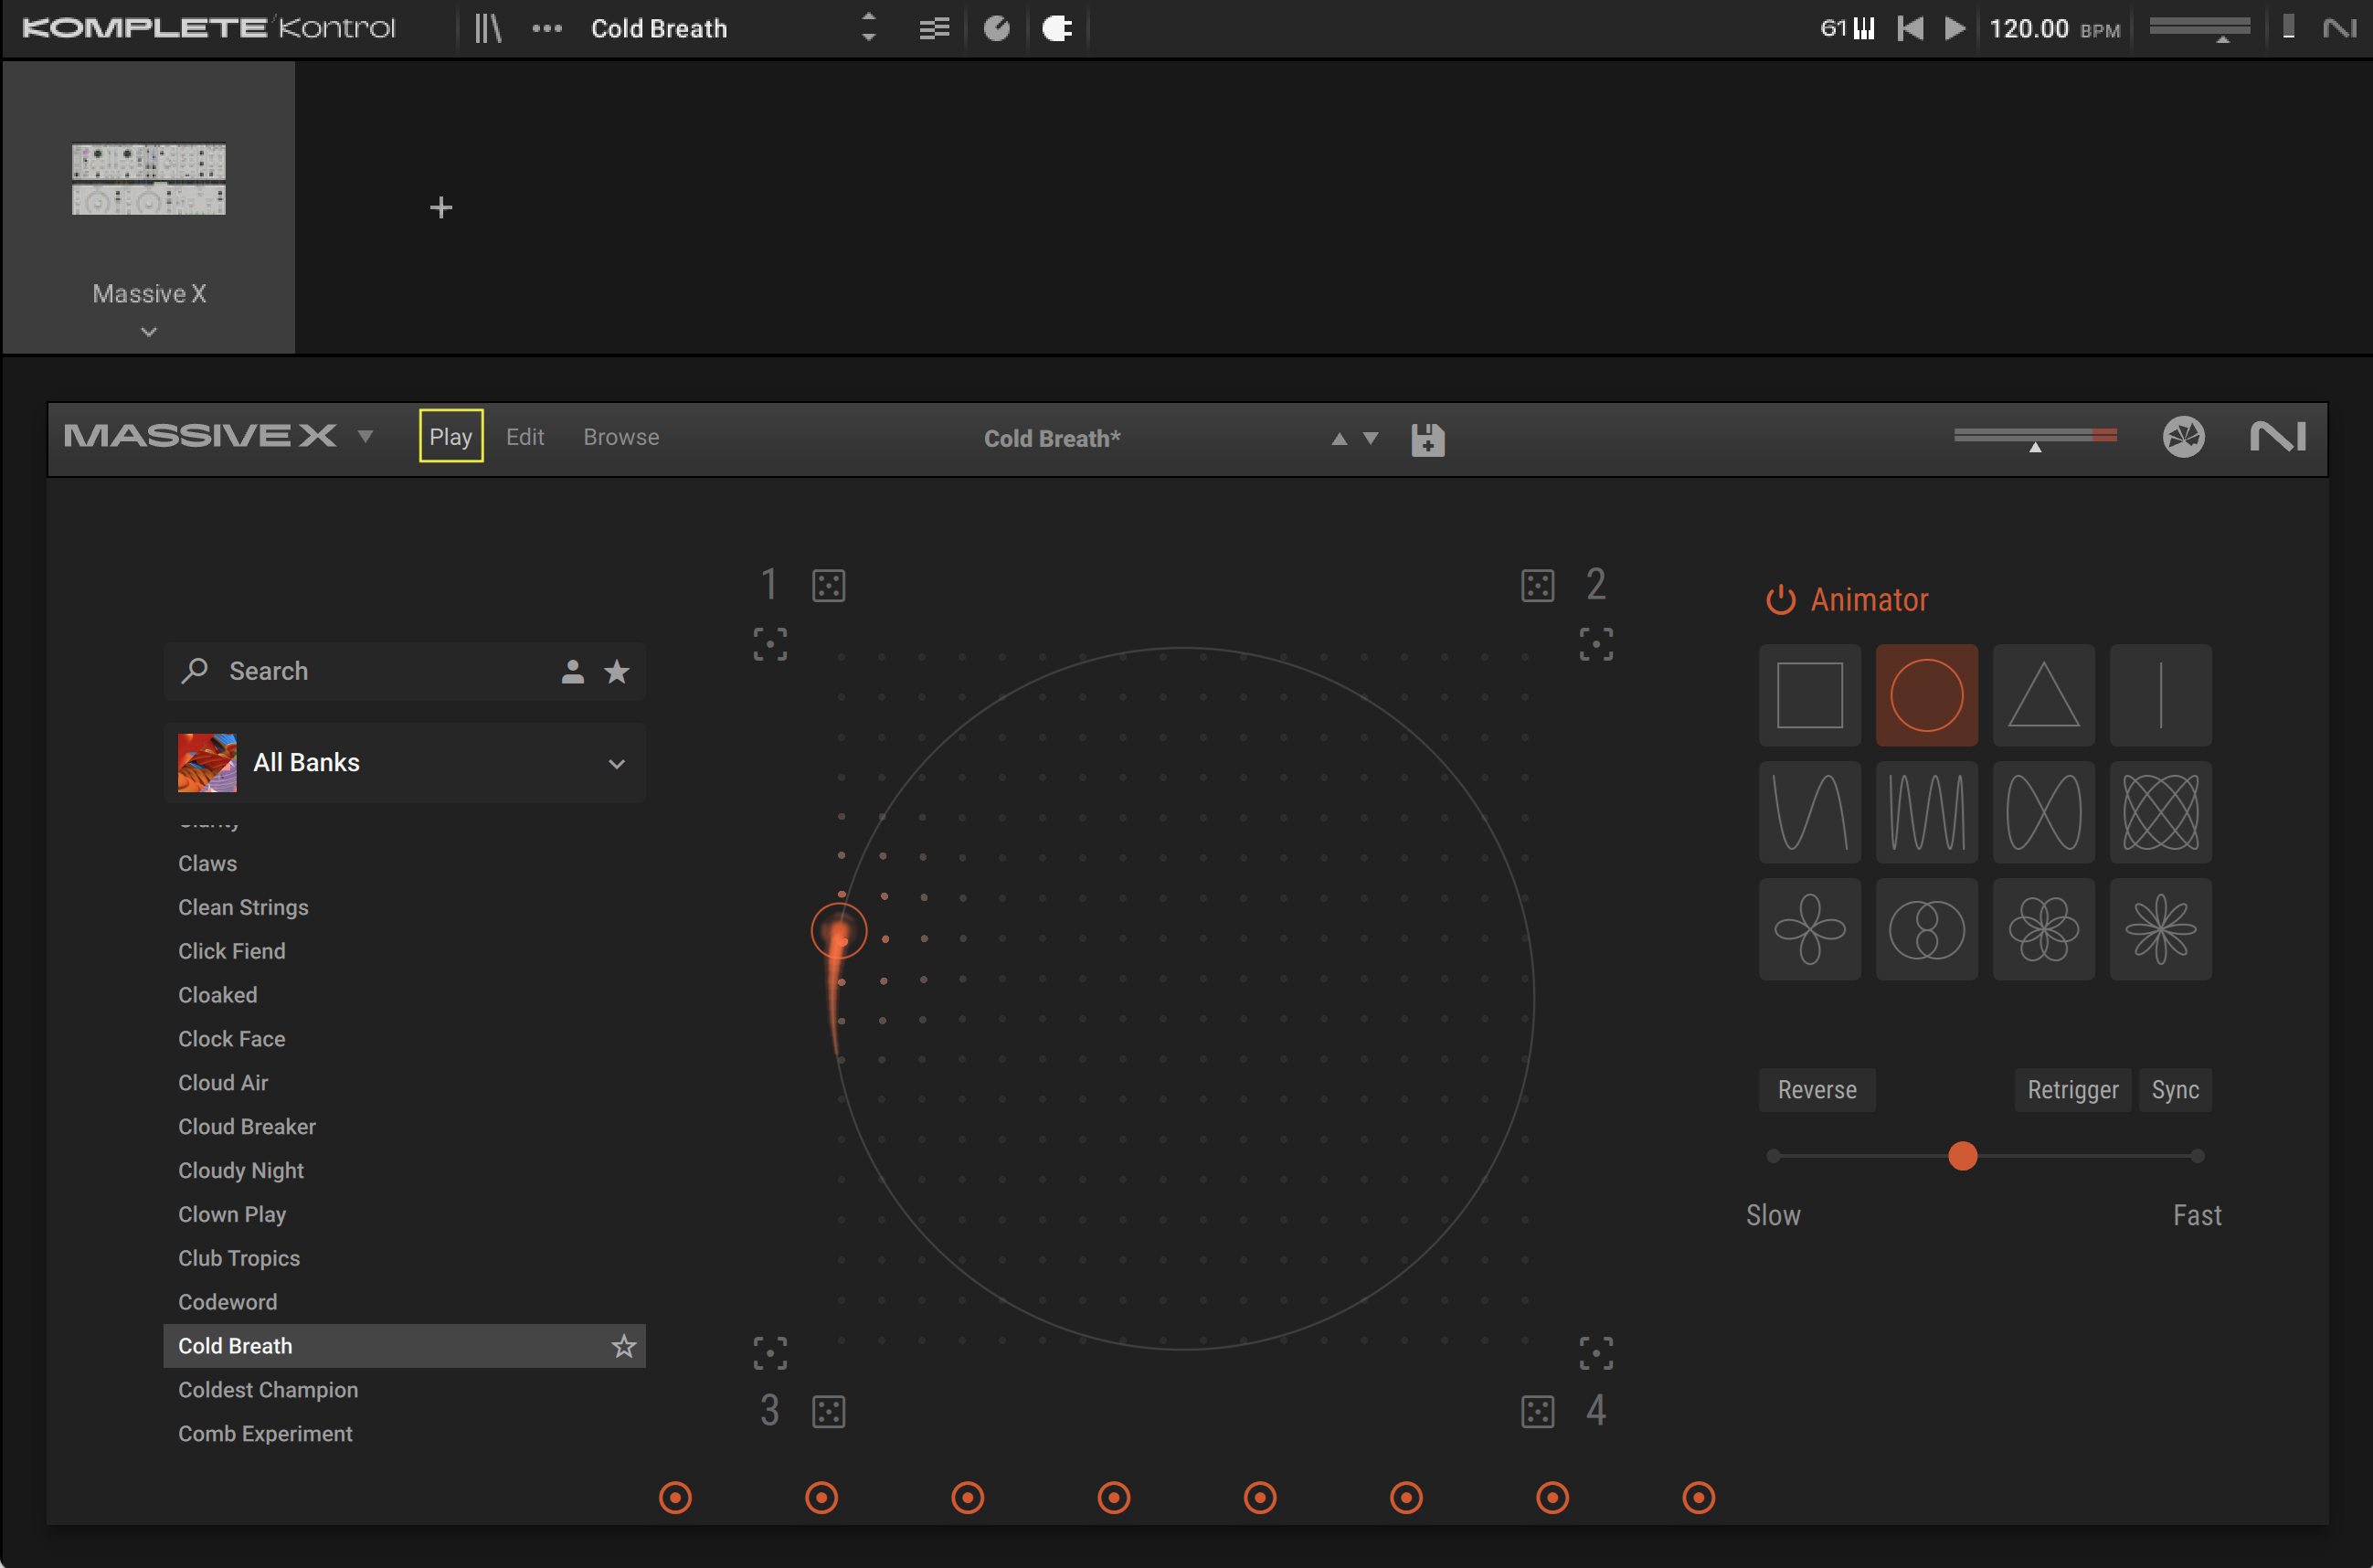This screenshot has width=2373, height=1568.
Task: Toggle the Retrigger button
Action: [x=2073, y=1090]
